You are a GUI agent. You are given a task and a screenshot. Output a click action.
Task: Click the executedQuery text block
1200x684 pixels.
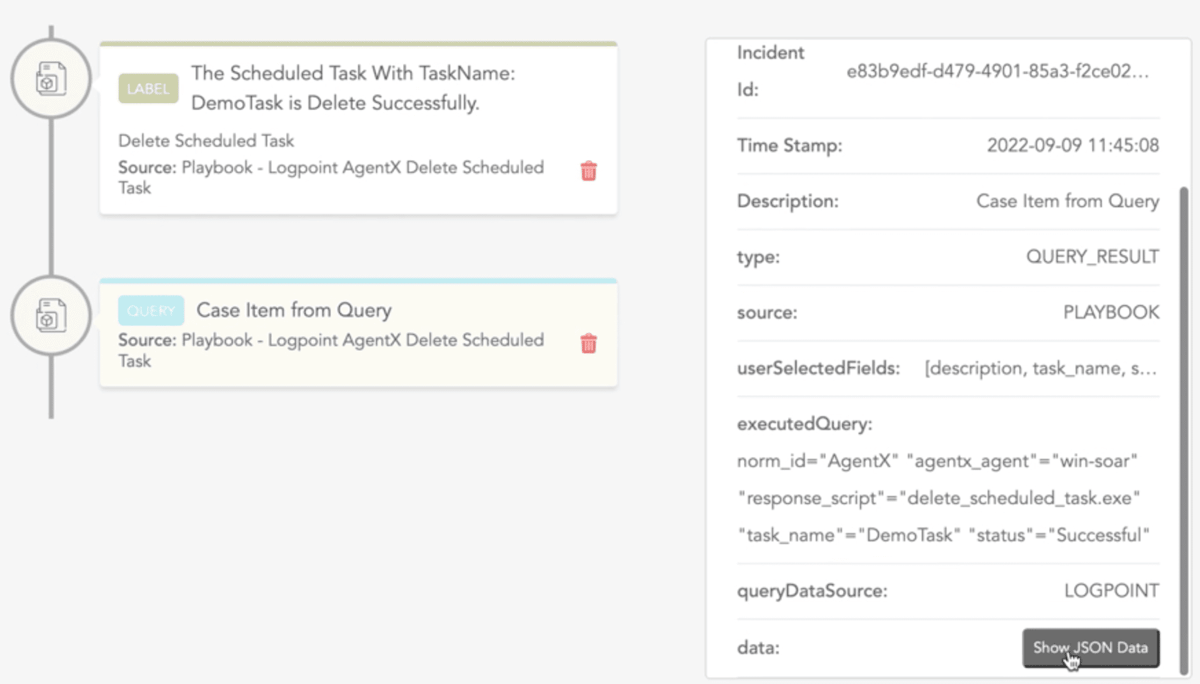[938, 498]
